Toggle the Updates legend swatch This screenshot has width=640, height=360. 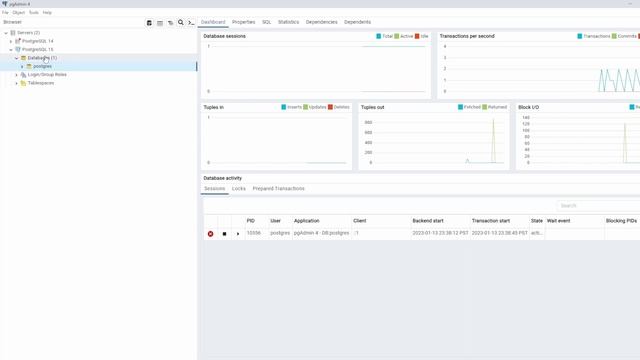(305, 107)
